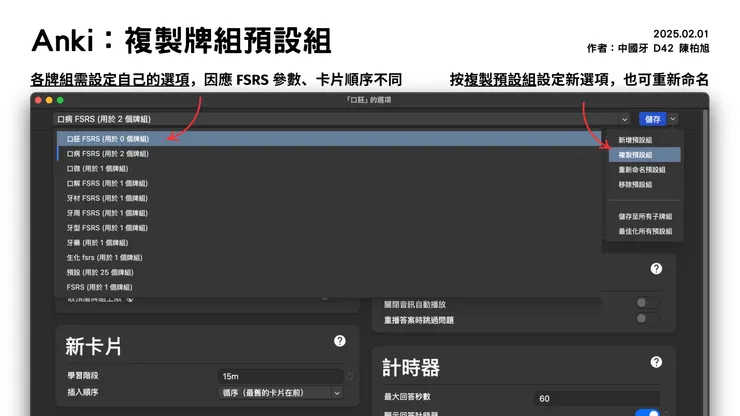Click the 計時器 section heading

coord(411,368)
